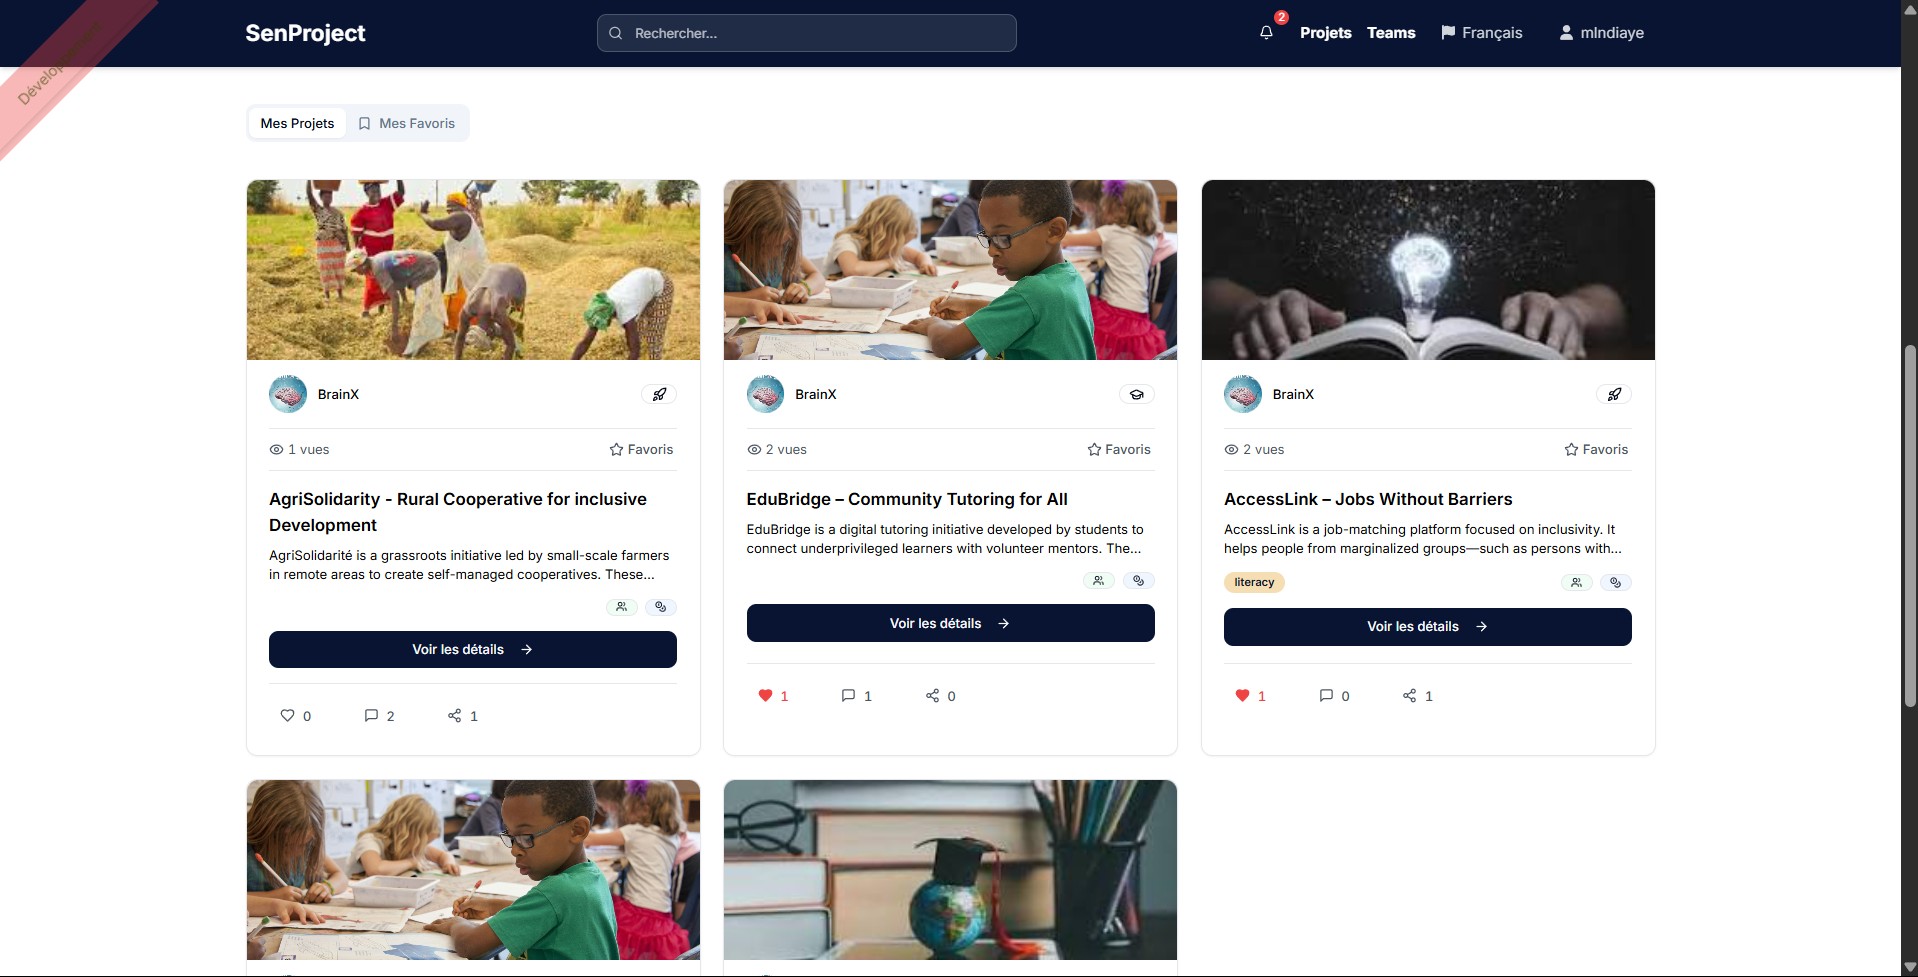The image size is (1918, 977).
Task: Select the Mes Projets tab
Action: (297, 123)
